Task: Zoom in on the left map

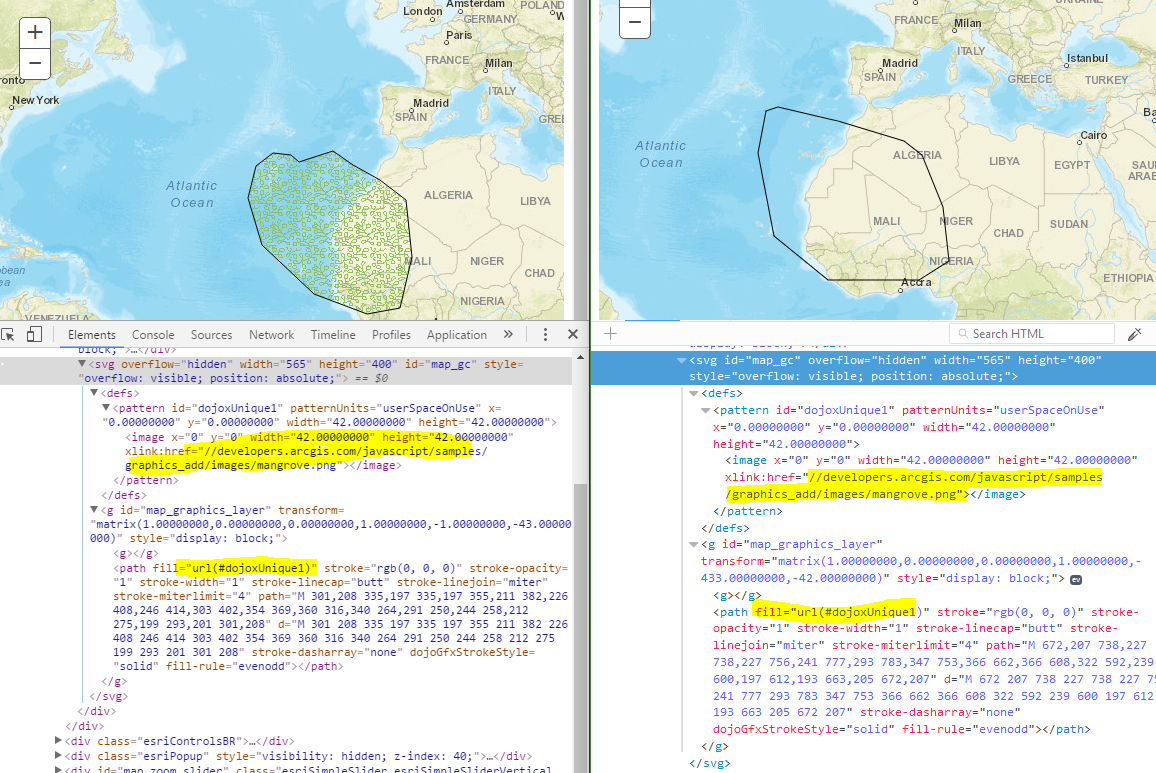Action: [35, 32]
